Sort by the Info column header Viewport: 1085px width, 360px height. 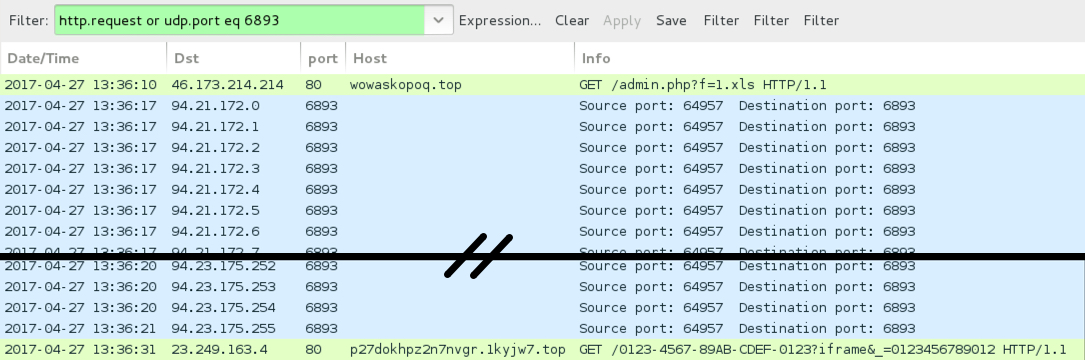click(x=830, y=58)
